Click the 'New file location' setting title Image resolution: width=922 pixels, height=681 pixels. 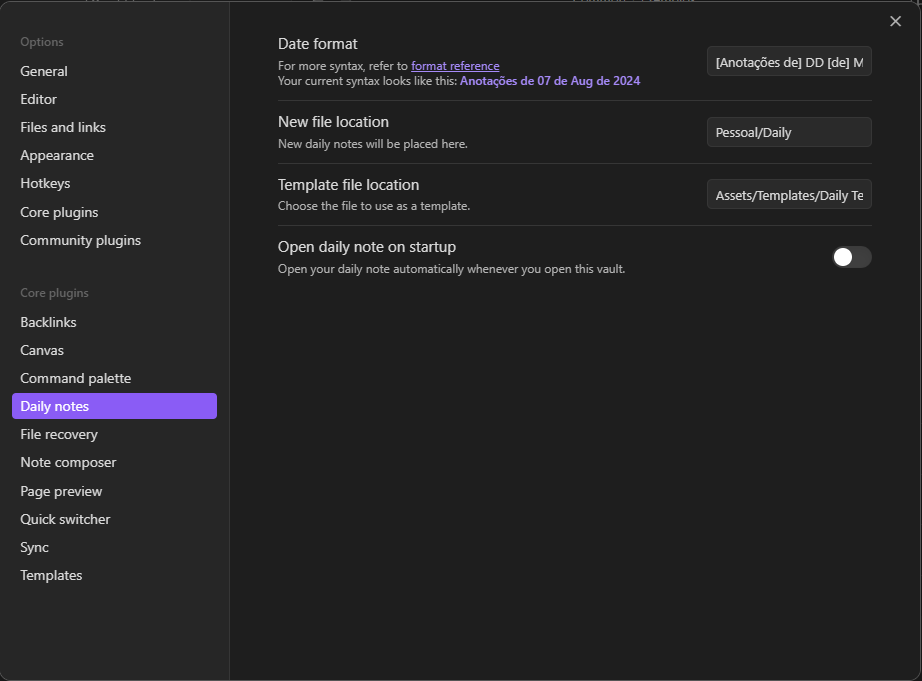333,122
